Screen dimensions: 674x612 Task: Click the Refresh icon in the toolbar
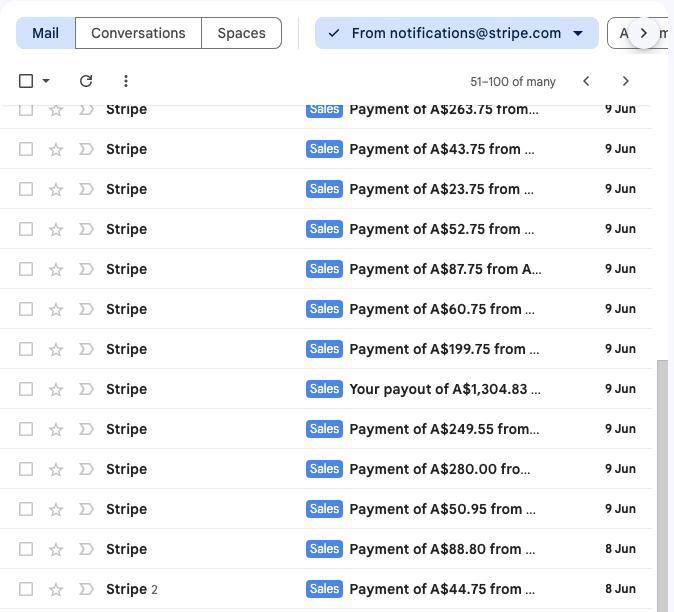(x=86, y=81)
